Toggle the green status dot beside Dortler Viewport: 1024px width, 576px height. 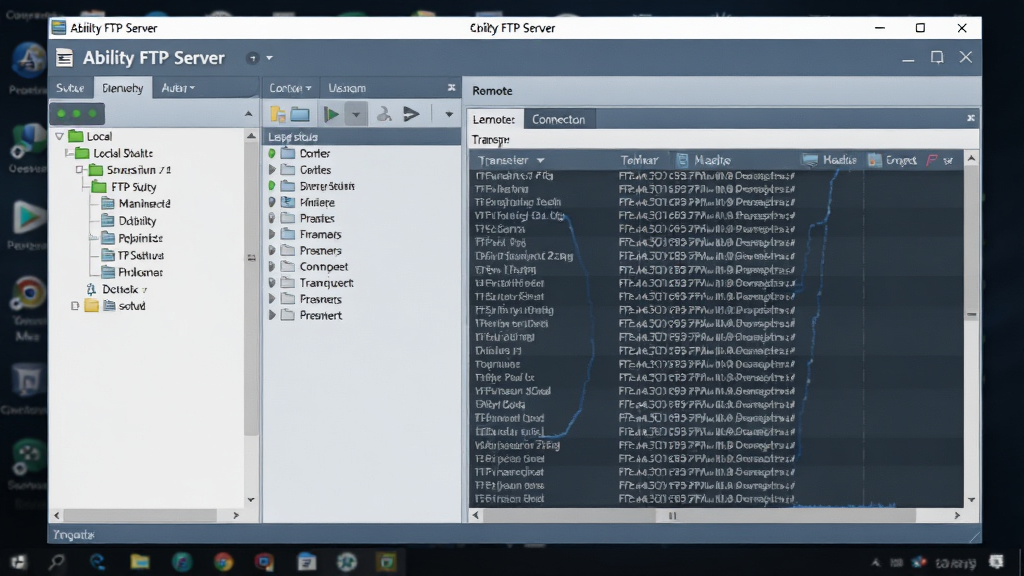pos(272,153)
